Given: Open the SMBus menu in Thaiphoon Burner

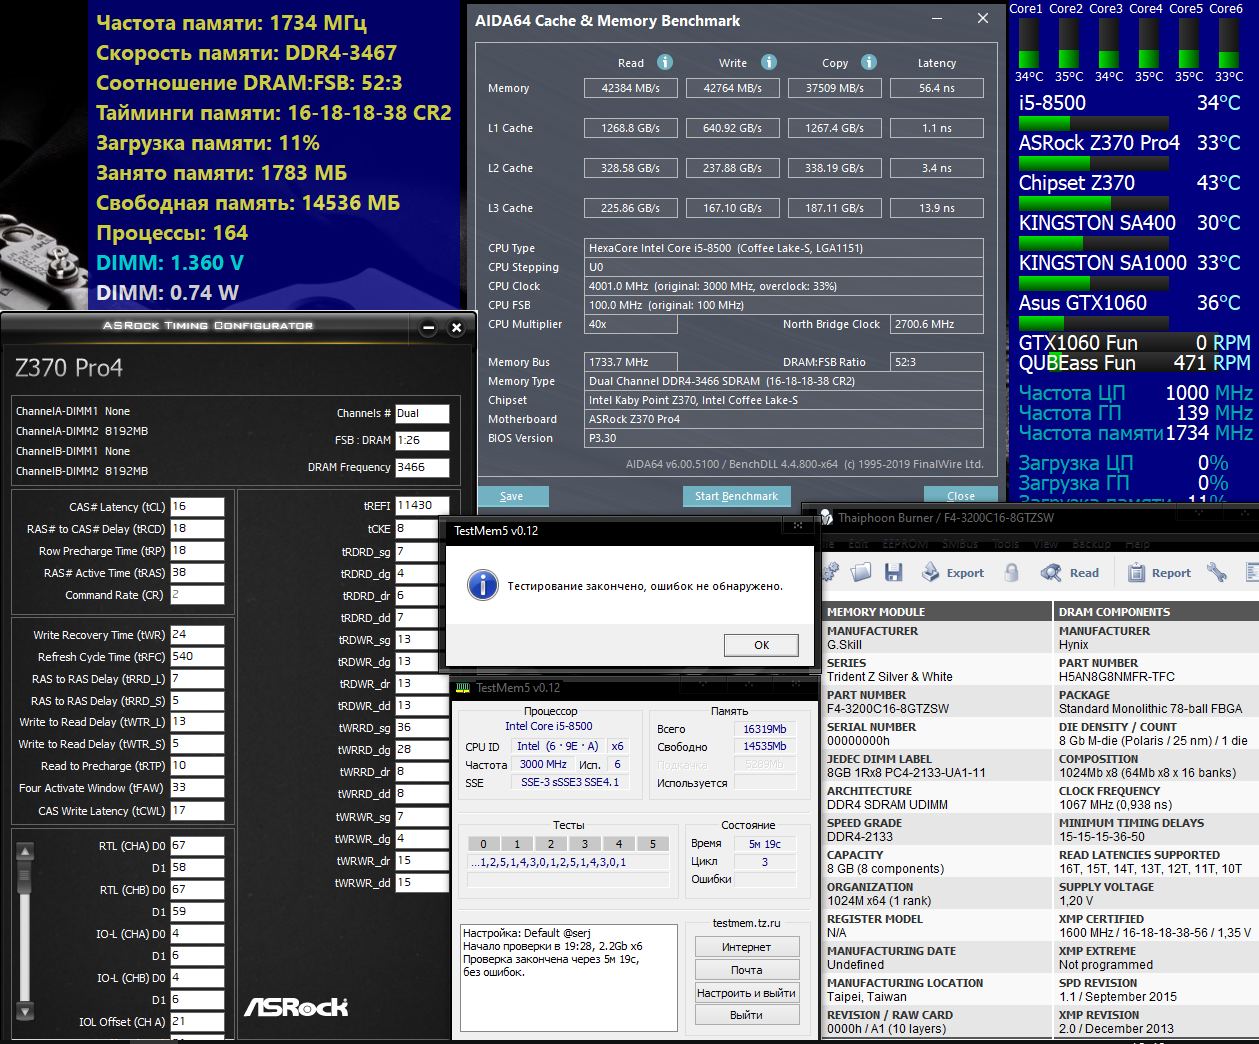Looking at the screenshot, I should (960, 544).
